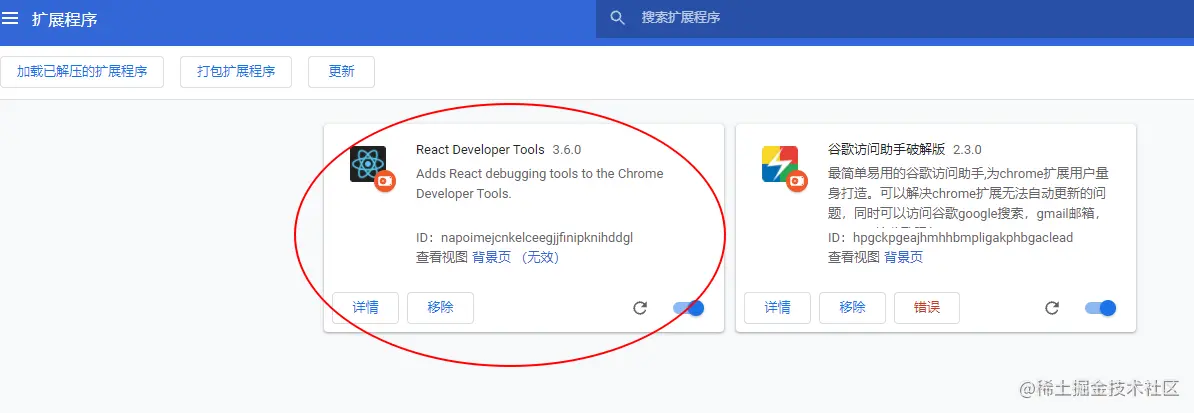The width and height of the screenshot is (1194, 413).
Task: Click the React version number 3.6.0
Action: (567, 149)
